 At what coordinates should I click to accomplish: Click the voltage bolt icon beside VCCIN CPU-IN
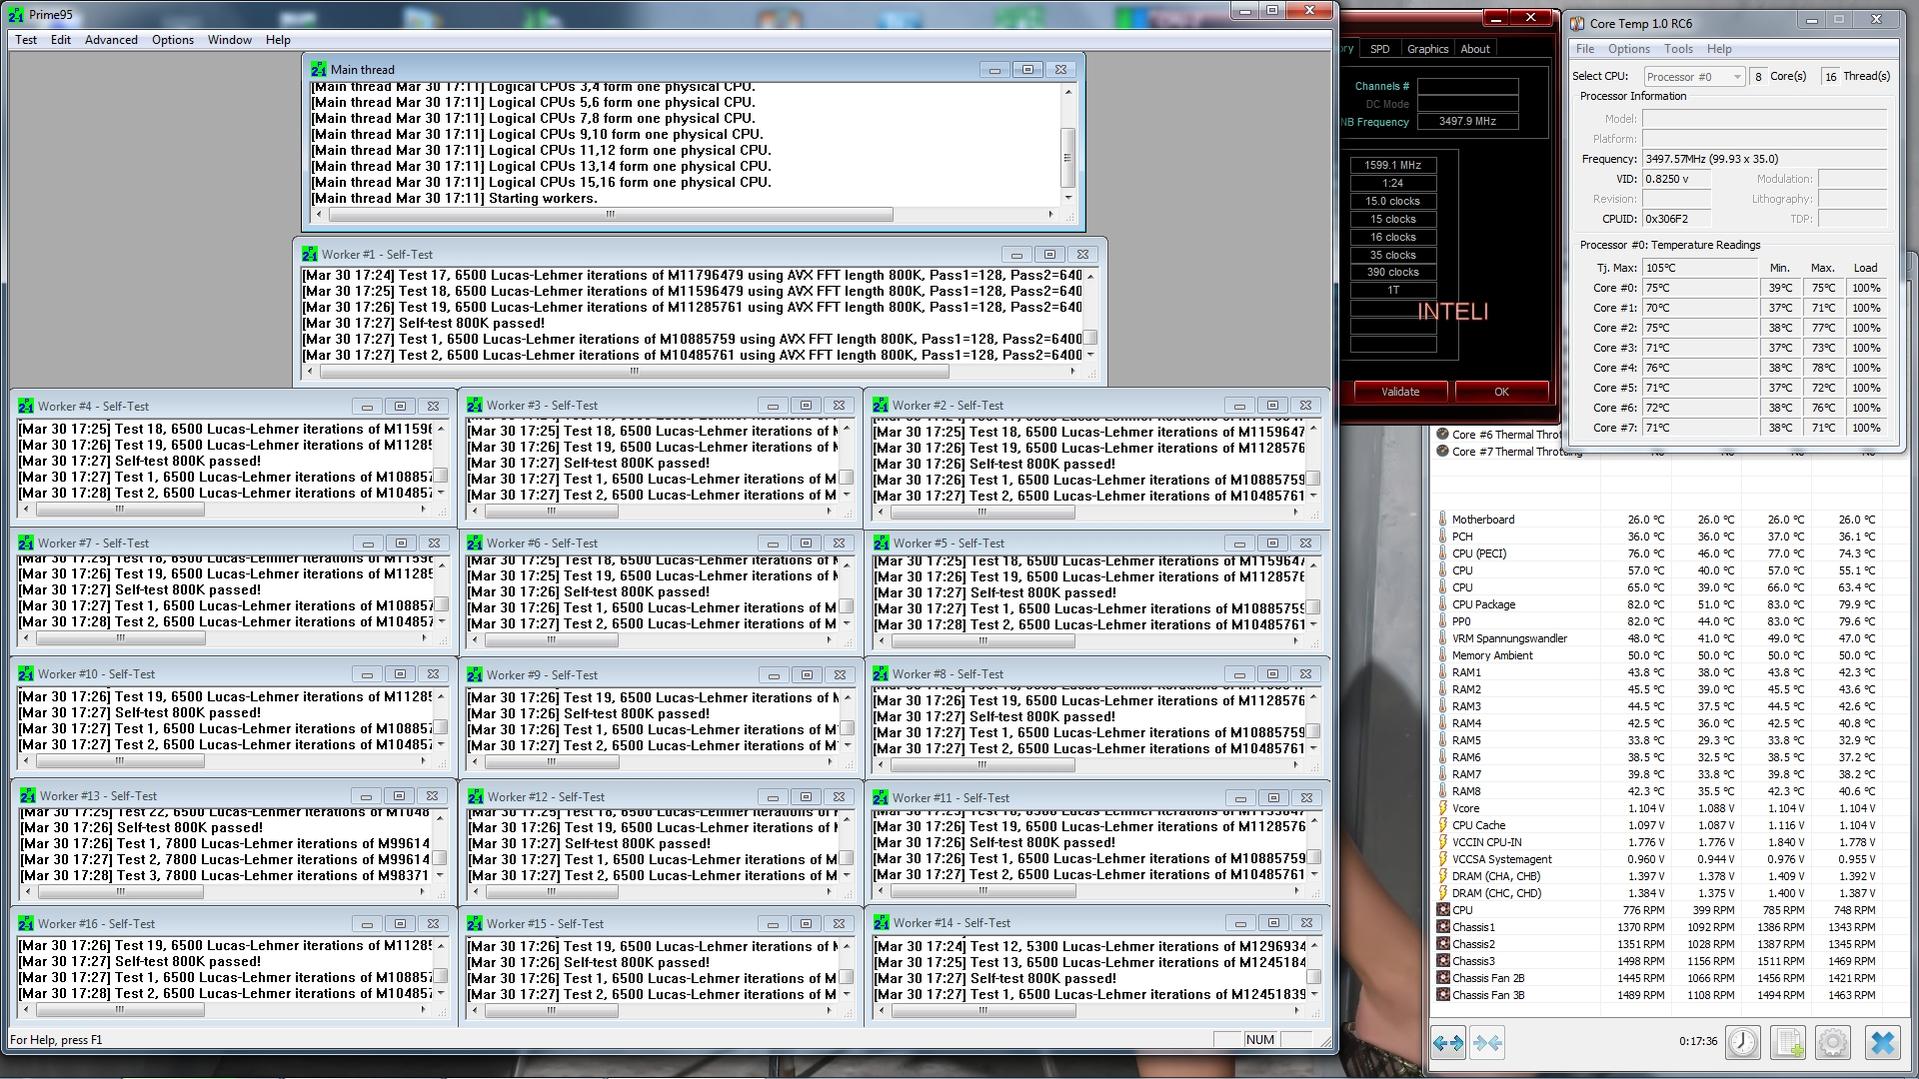click(1442, 842)
